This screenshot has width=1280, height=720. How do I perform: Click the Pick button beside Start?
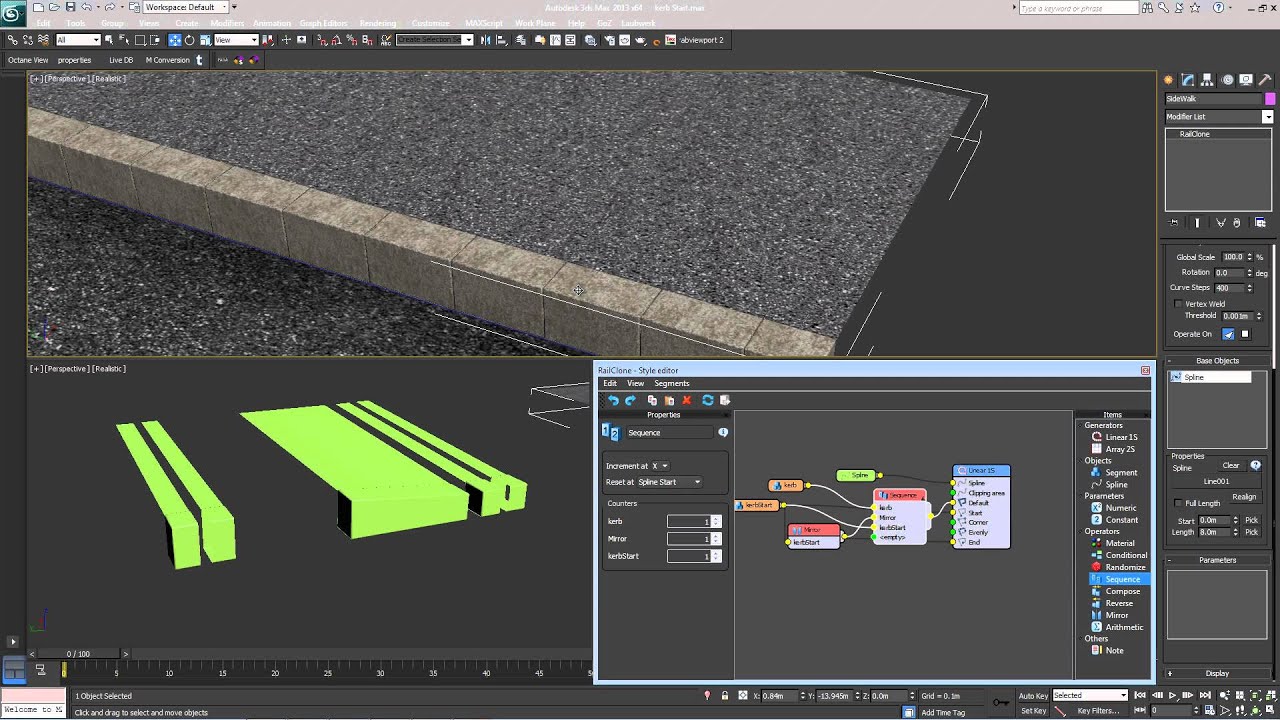coord(1251,521)
